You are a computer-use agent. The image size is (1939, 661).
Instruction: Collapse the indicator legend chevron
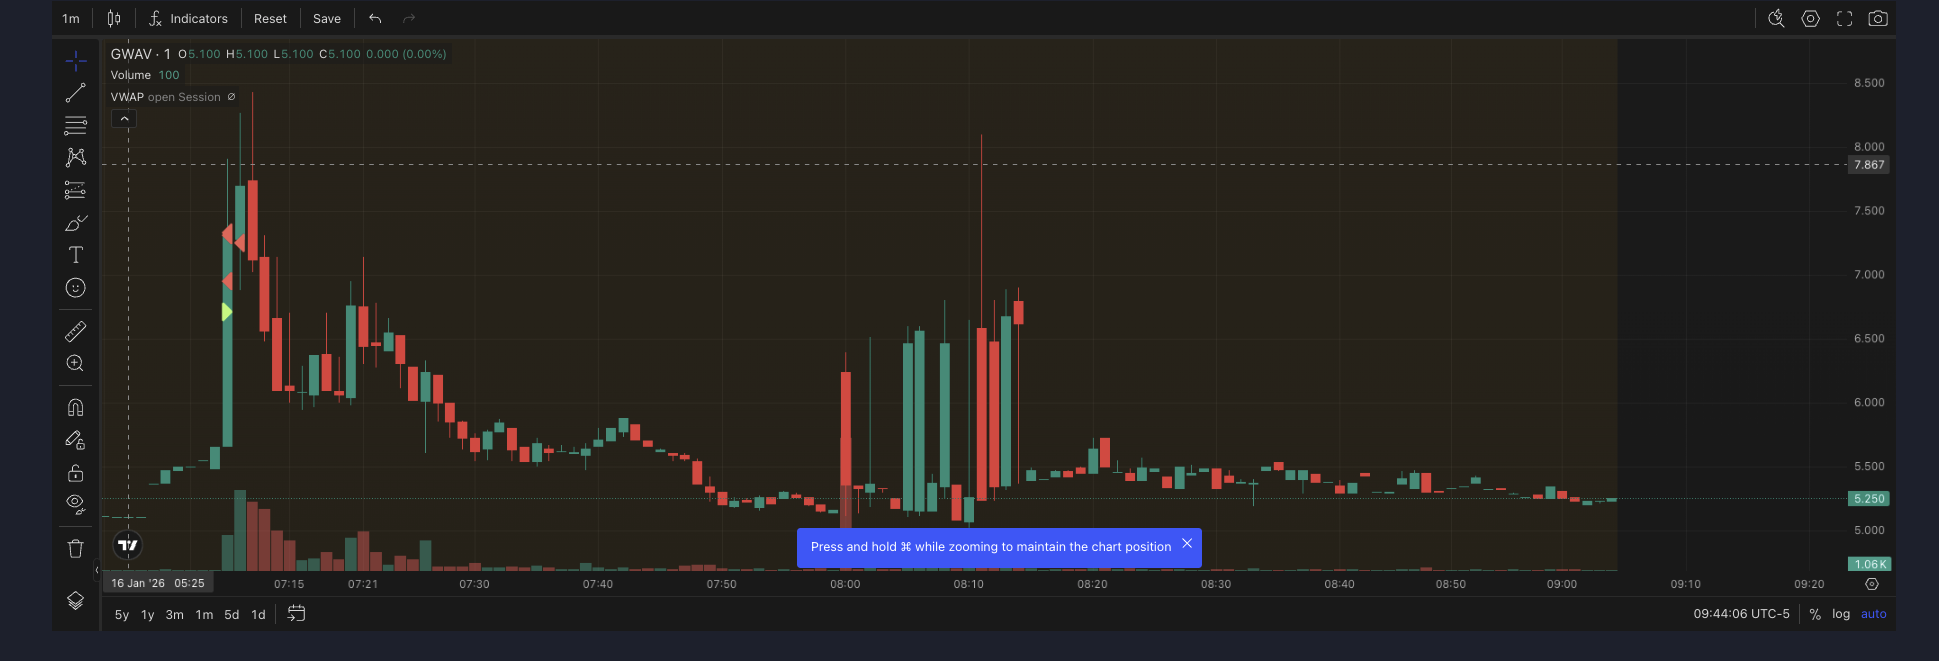coord(124,119)
